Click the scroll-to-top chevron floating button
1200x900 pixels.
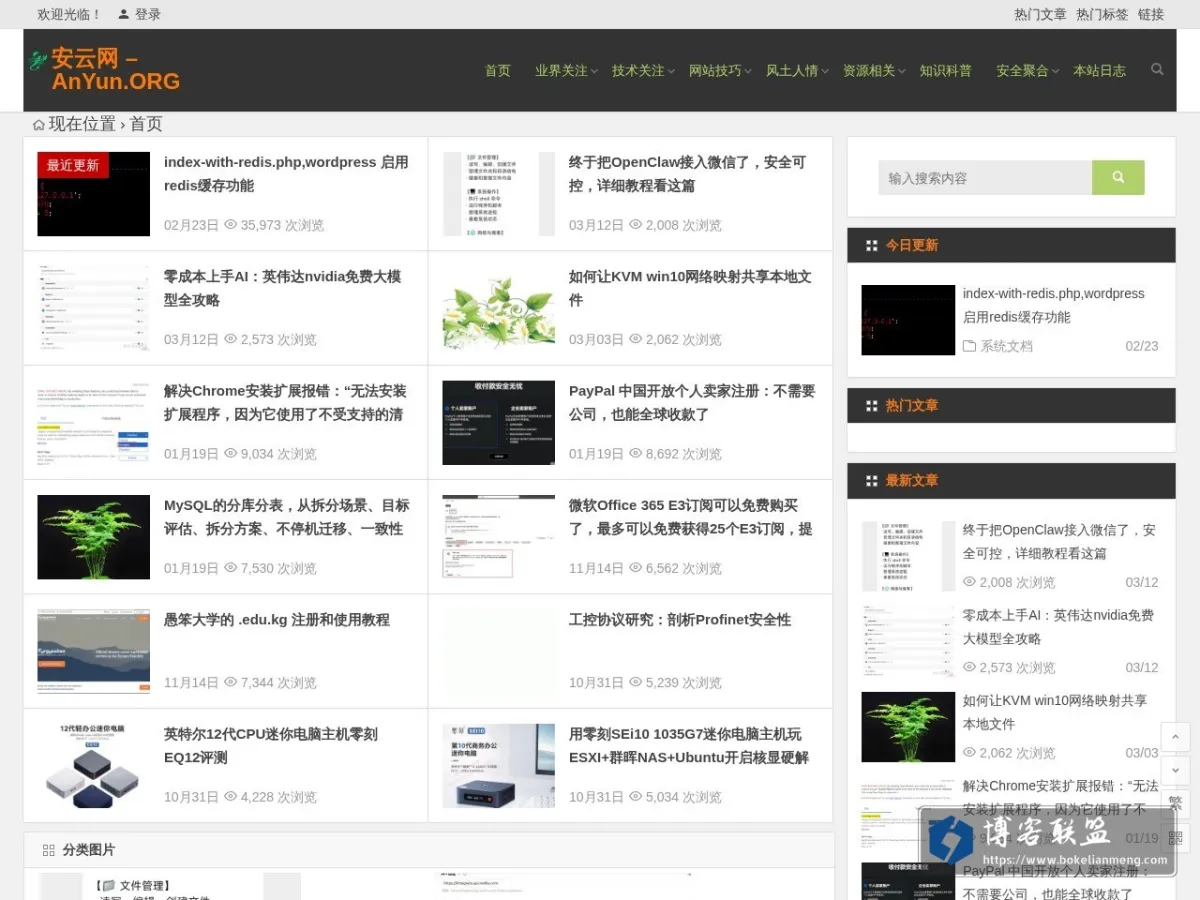point(1175,737)
